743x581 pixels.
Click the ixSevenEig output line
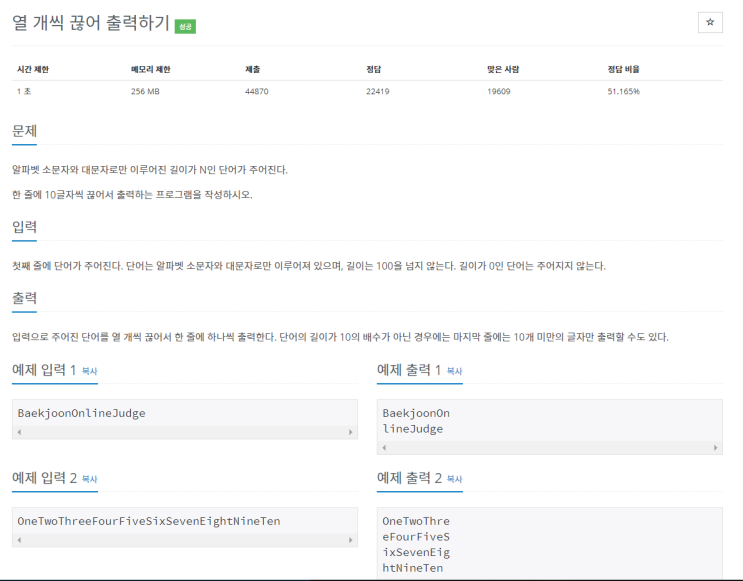pyautogui.click(x=416, y=553)
